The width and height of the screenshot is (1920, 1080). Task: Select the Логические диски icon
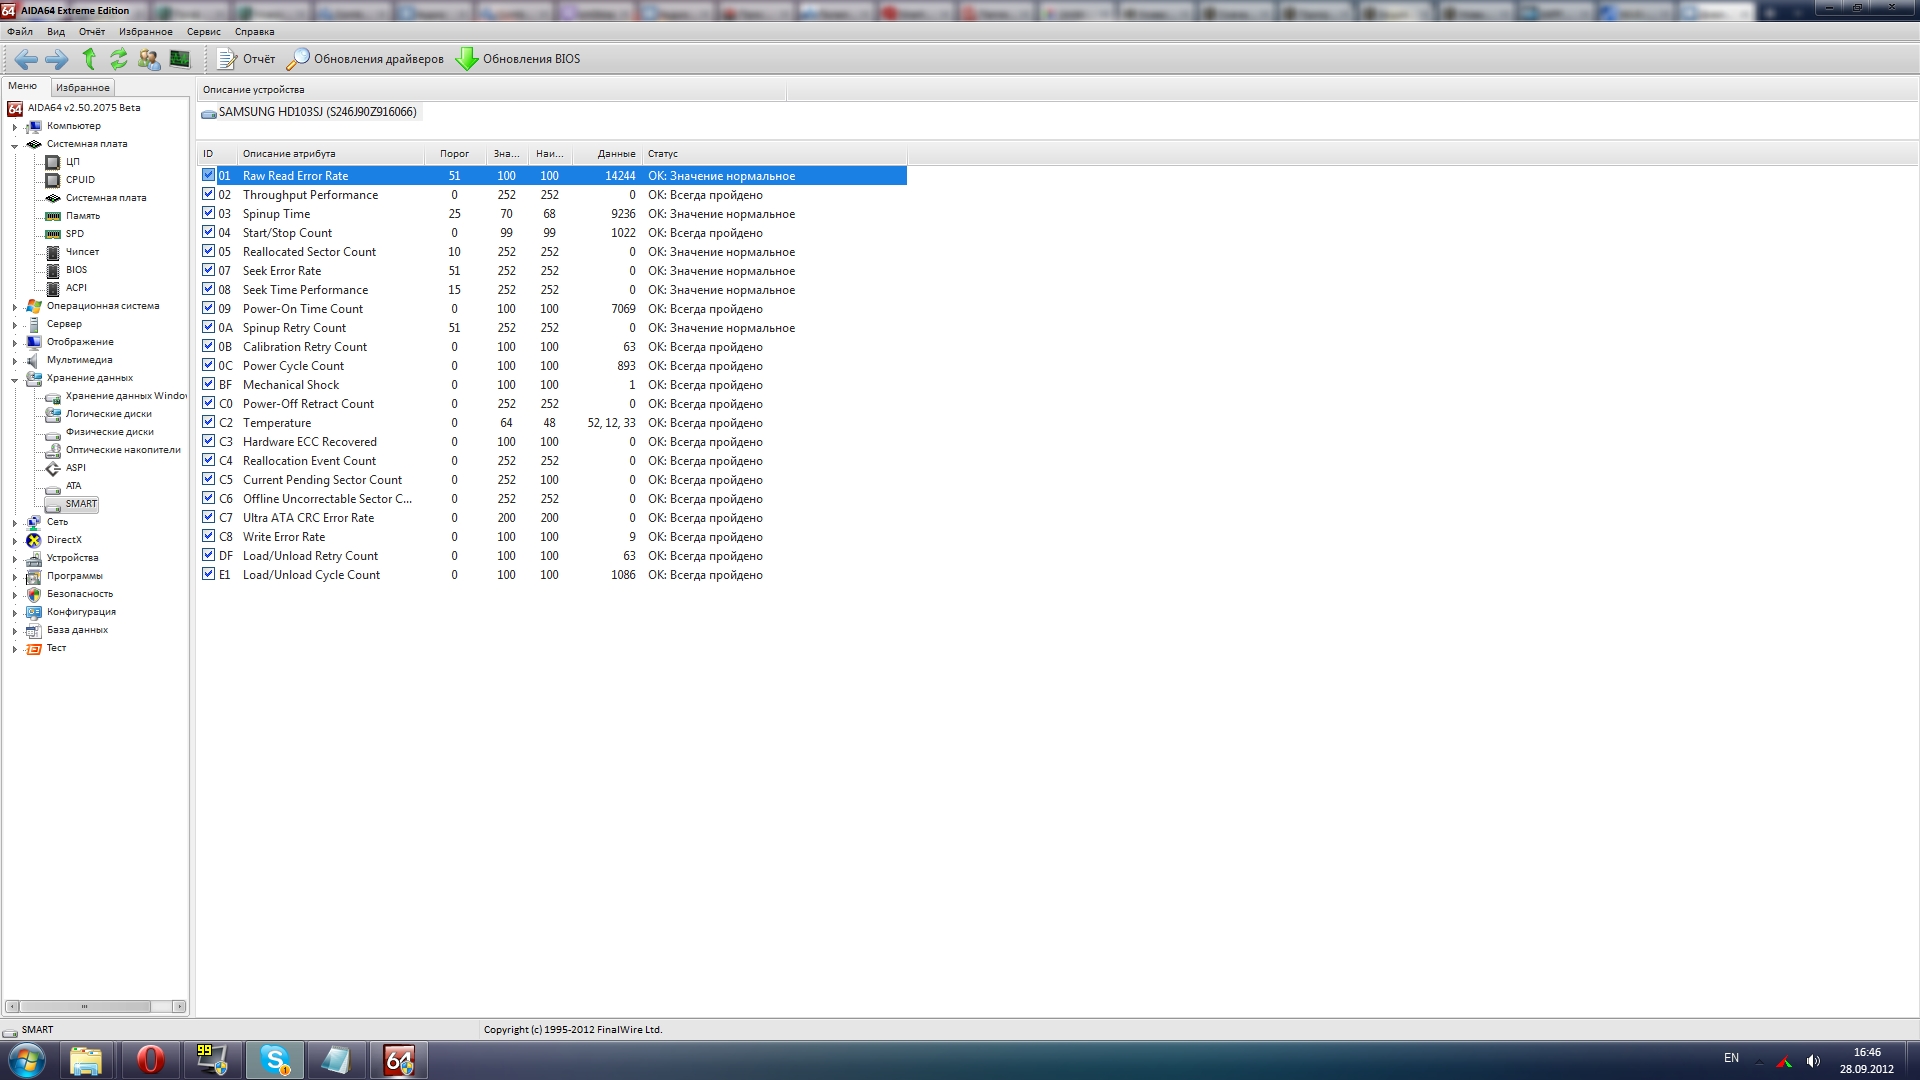coord(53,414)
